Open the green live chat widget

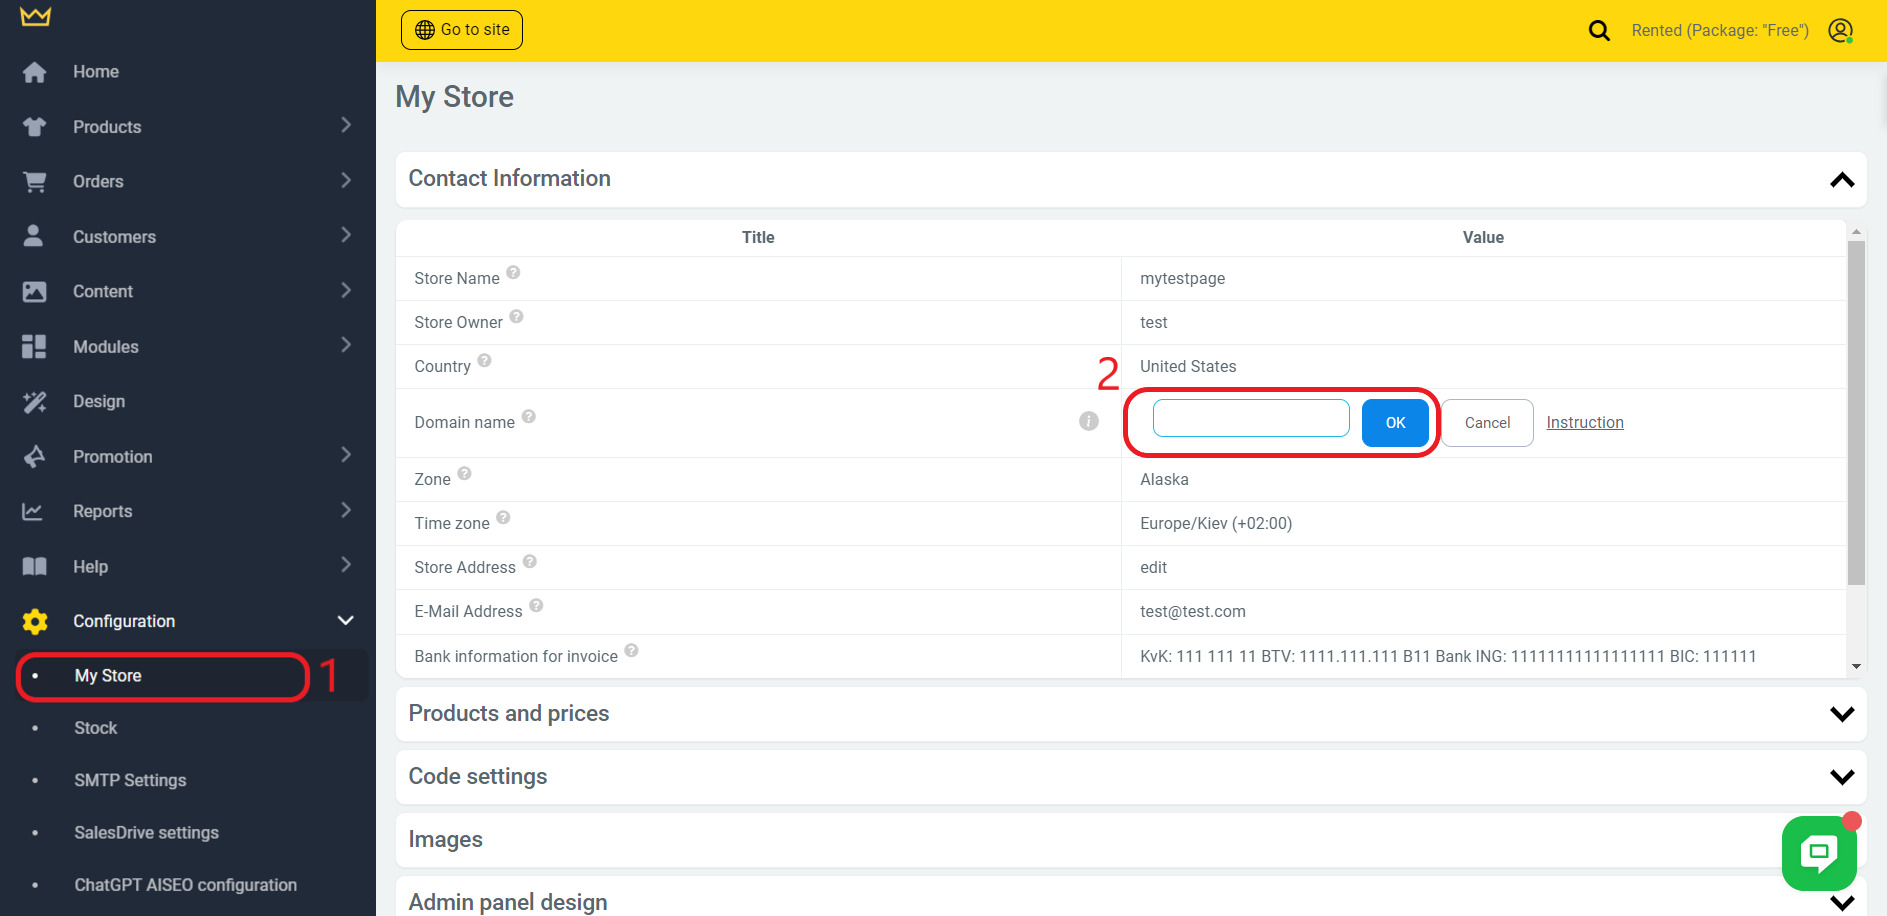tap(1818, 852)
